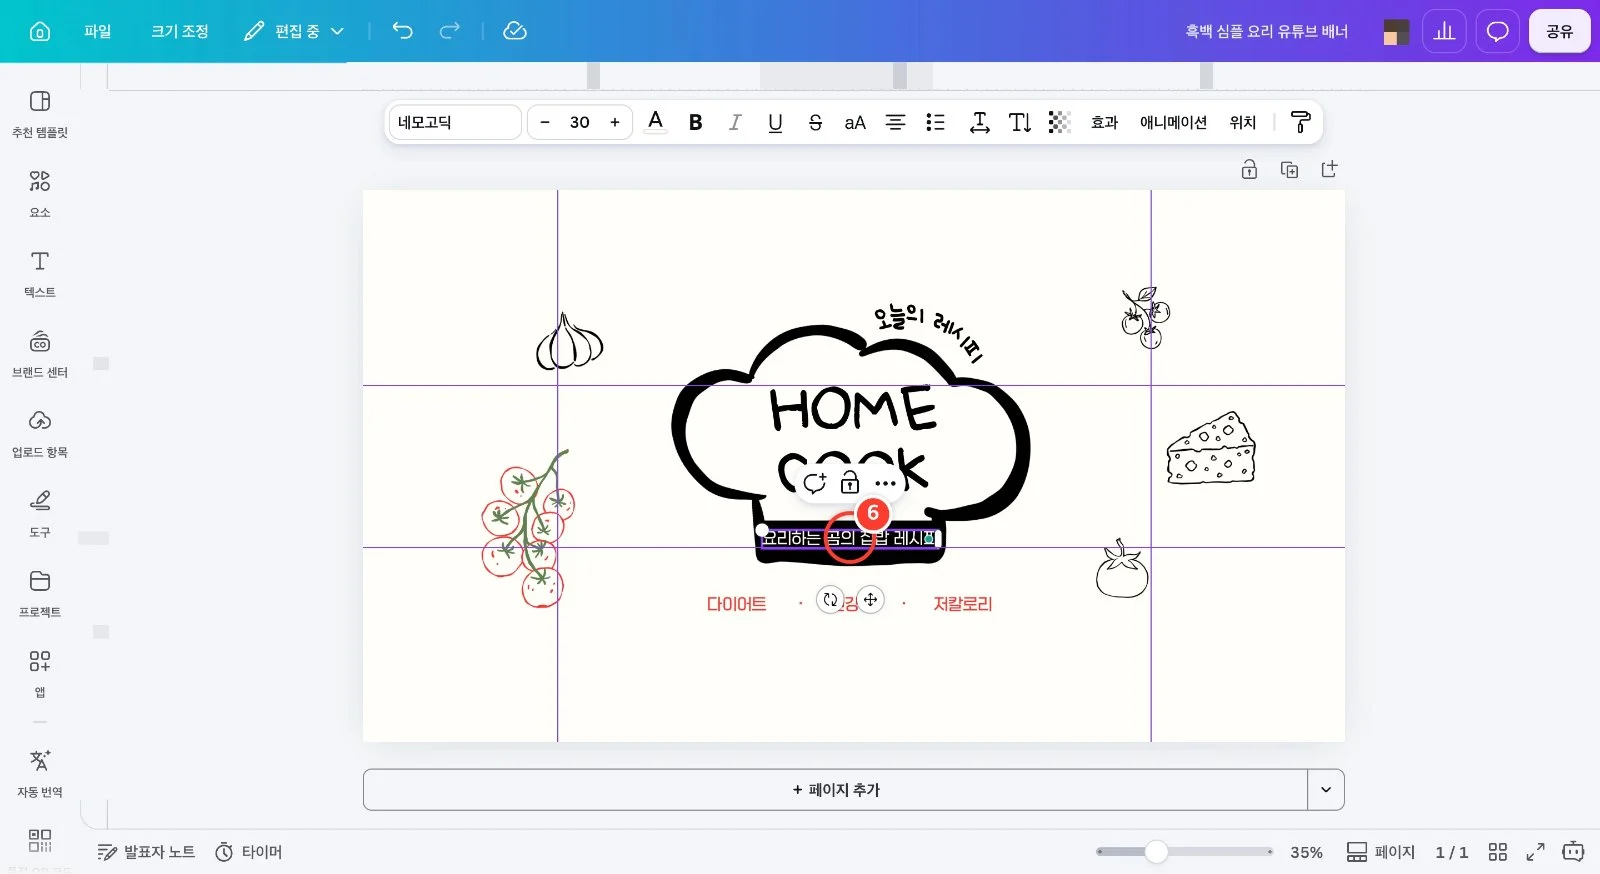Toggle bold formatting
The width and height of the screenshot is (1600, 874).
tap(695, 122)
